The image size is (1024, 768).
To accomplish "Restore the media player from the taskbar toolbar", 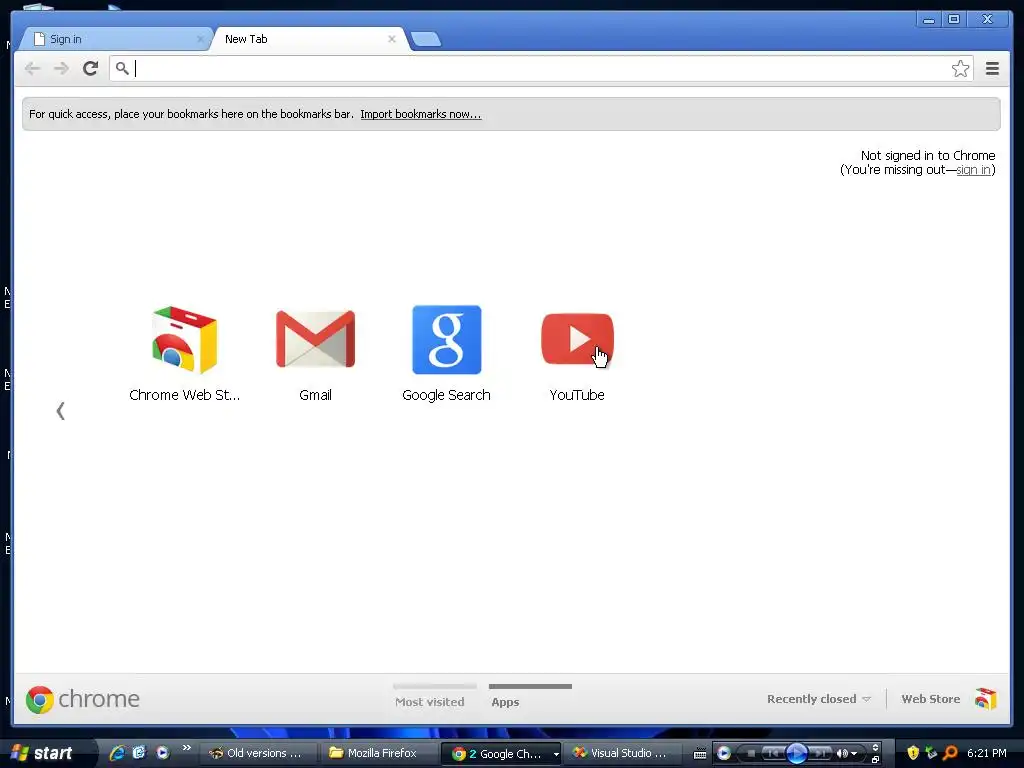I will pos(875,760).
